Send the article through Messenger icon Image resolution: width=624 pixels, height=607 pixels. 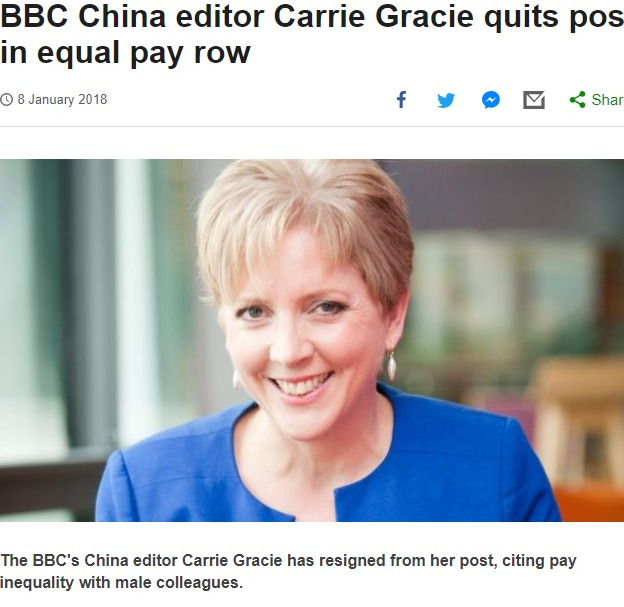(491, 100)
